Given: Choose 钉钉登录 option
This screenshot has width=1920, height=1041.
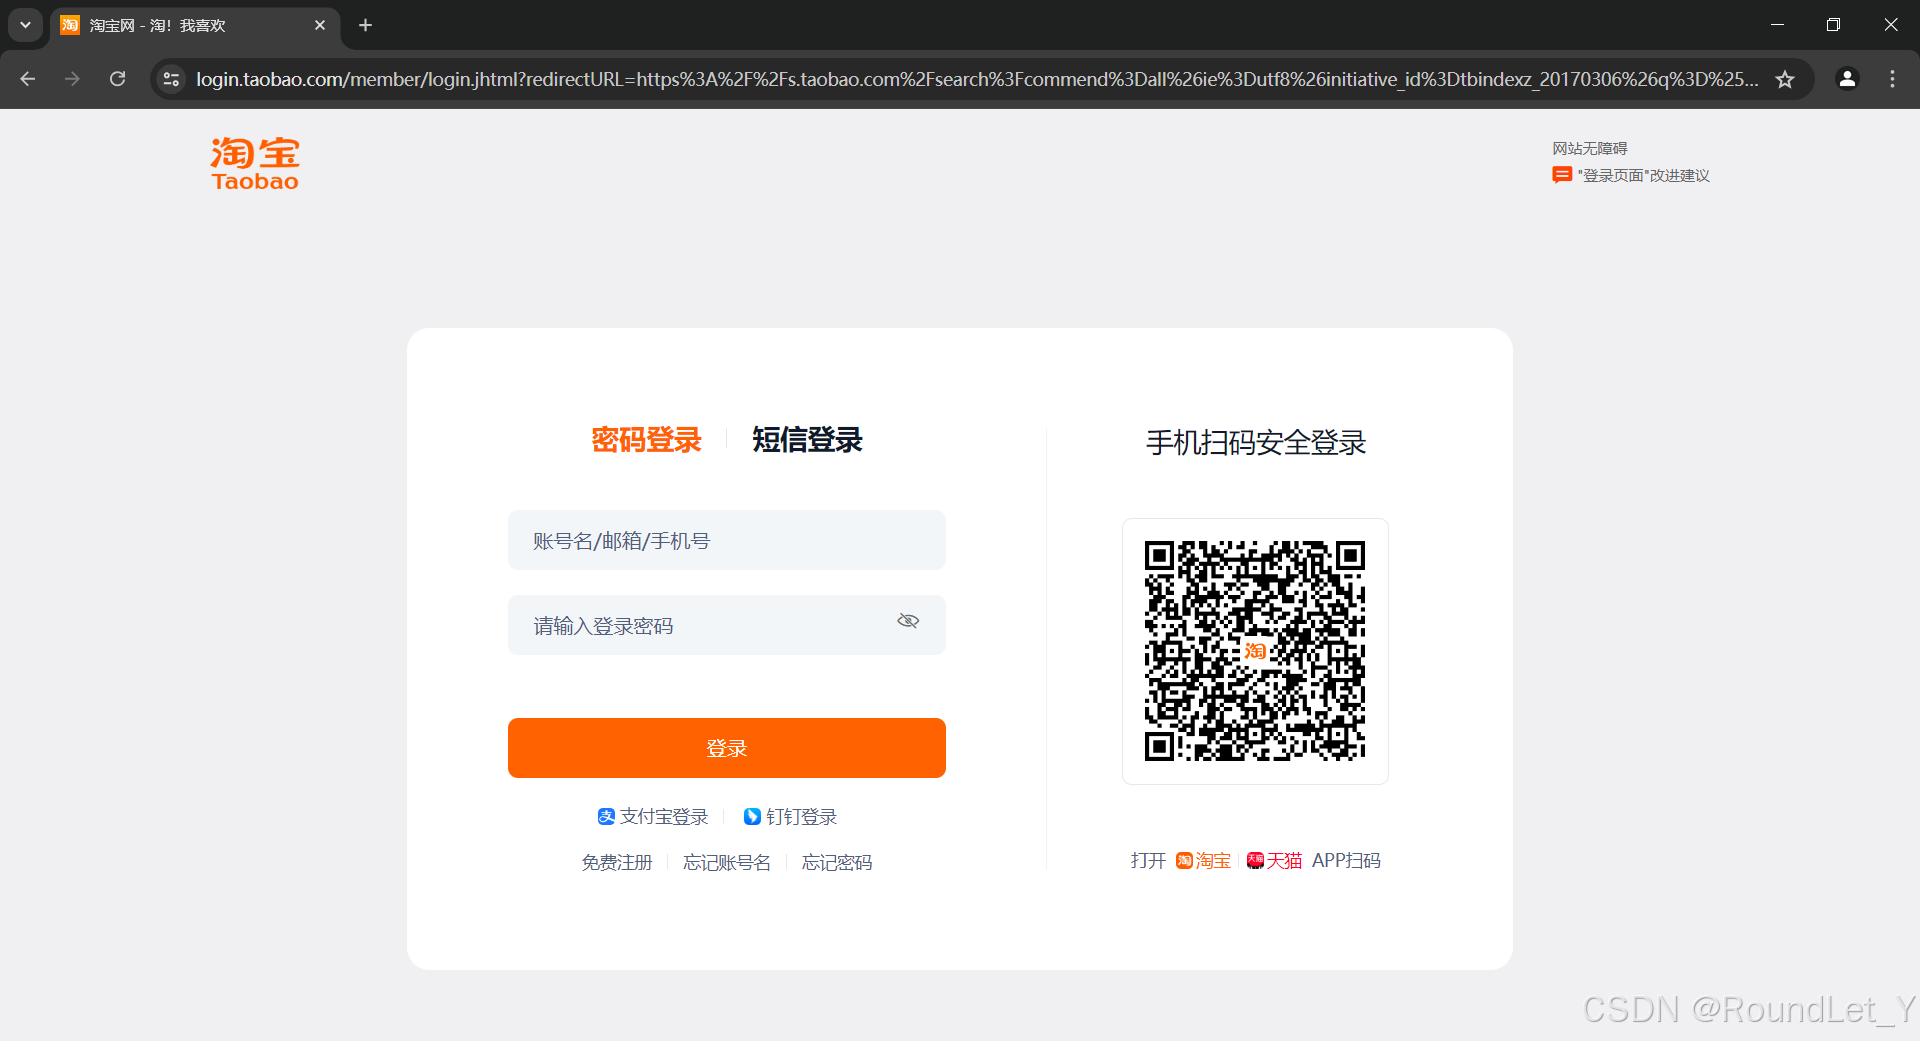Looking at the screenshot, I should 790,817.
